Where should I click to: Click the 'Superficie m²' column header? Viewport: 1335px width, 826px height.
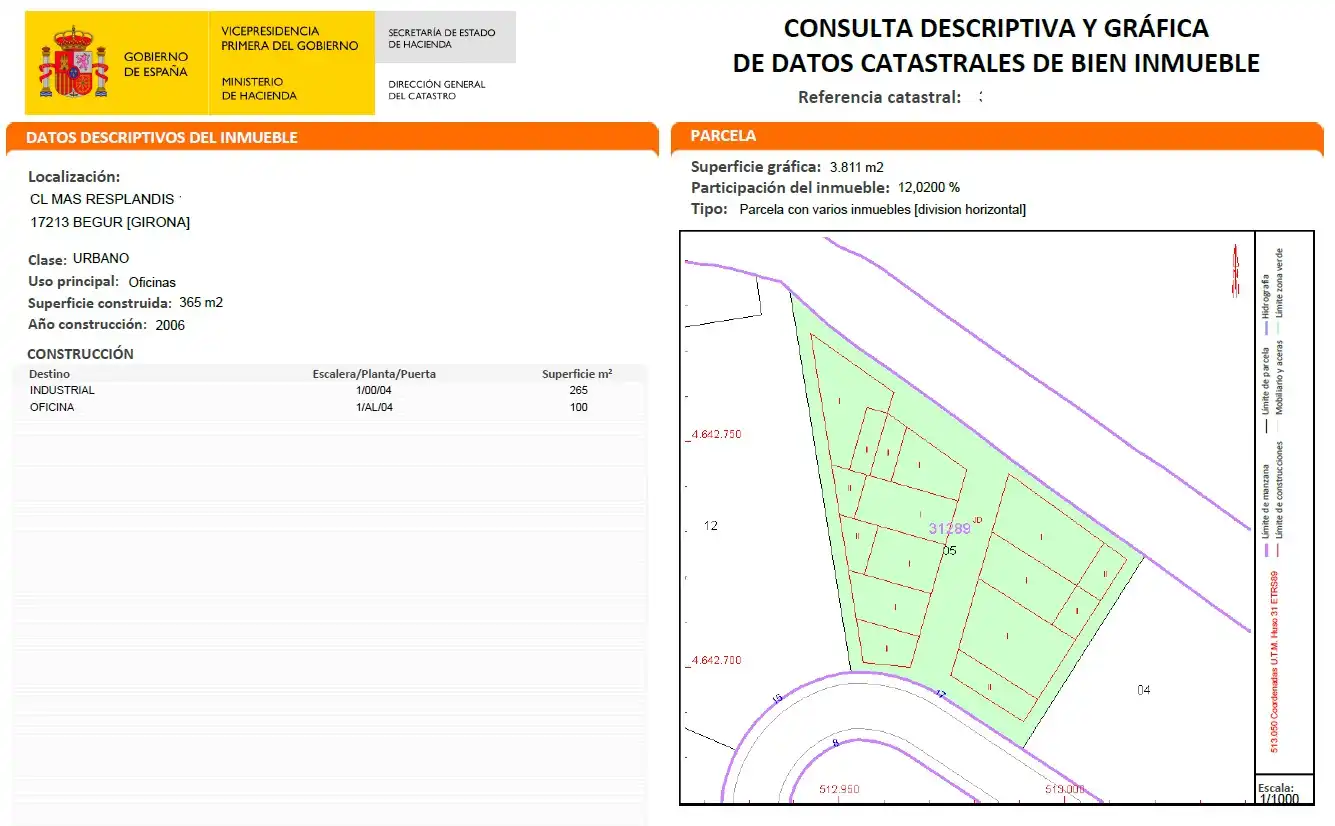[577, 374]
